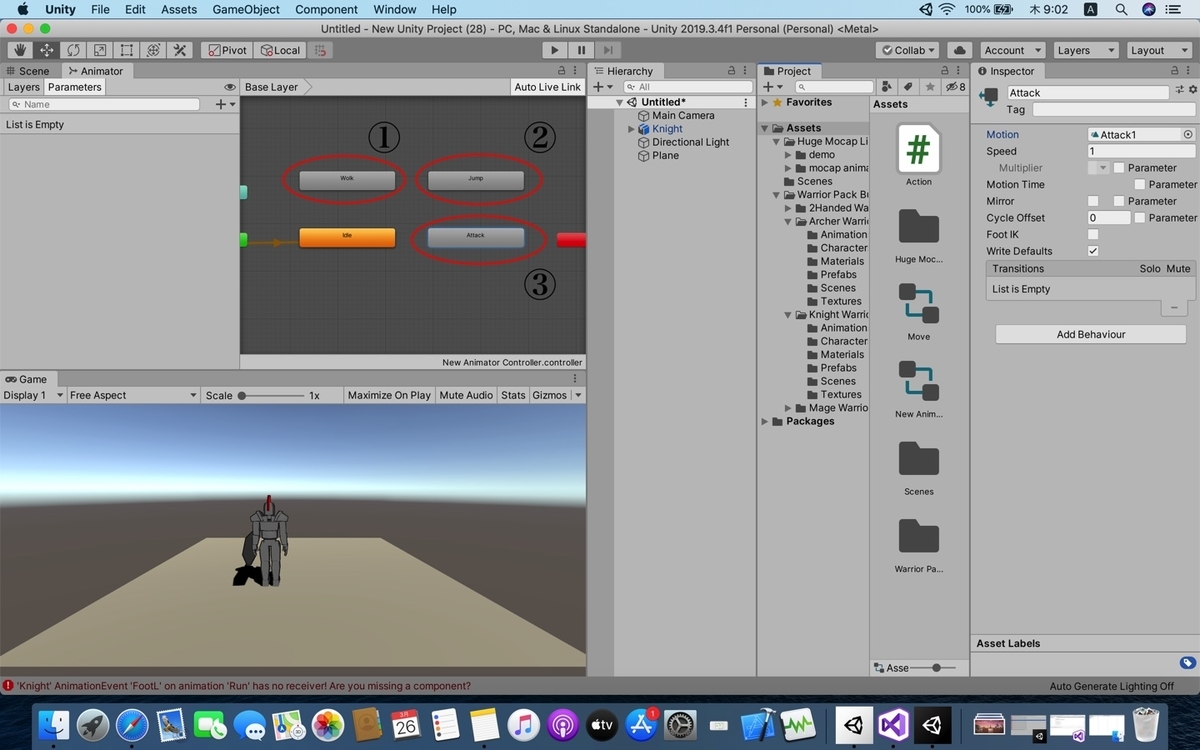Toggle hidden packages visibility icon
1200x750 pixels.
coord(955,87)
